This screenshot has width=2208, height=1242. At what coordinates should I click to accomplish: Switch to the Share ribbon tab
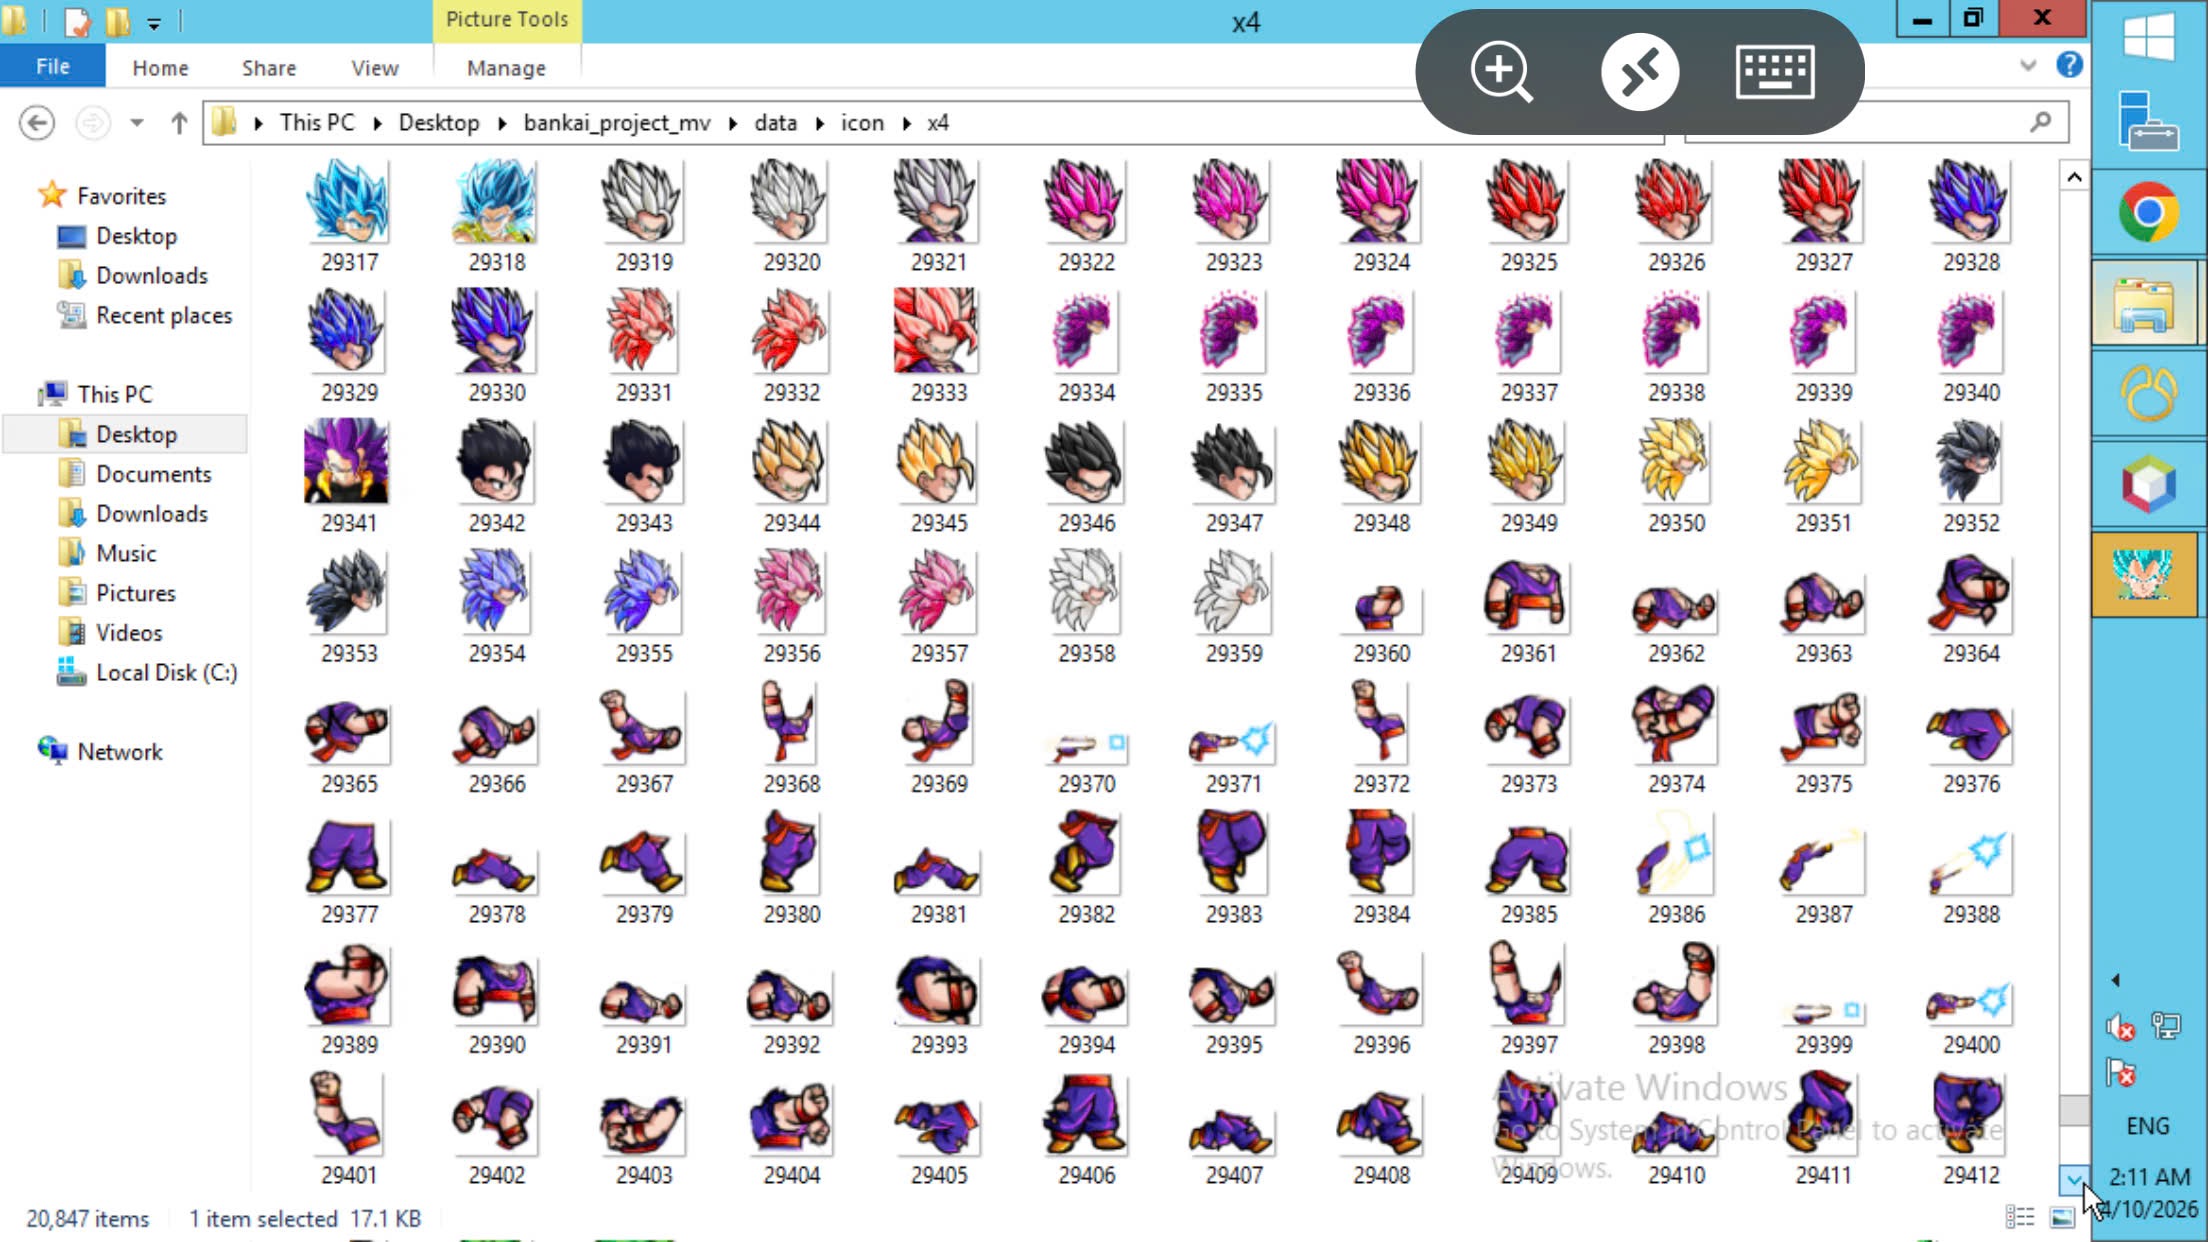(269, 68)
